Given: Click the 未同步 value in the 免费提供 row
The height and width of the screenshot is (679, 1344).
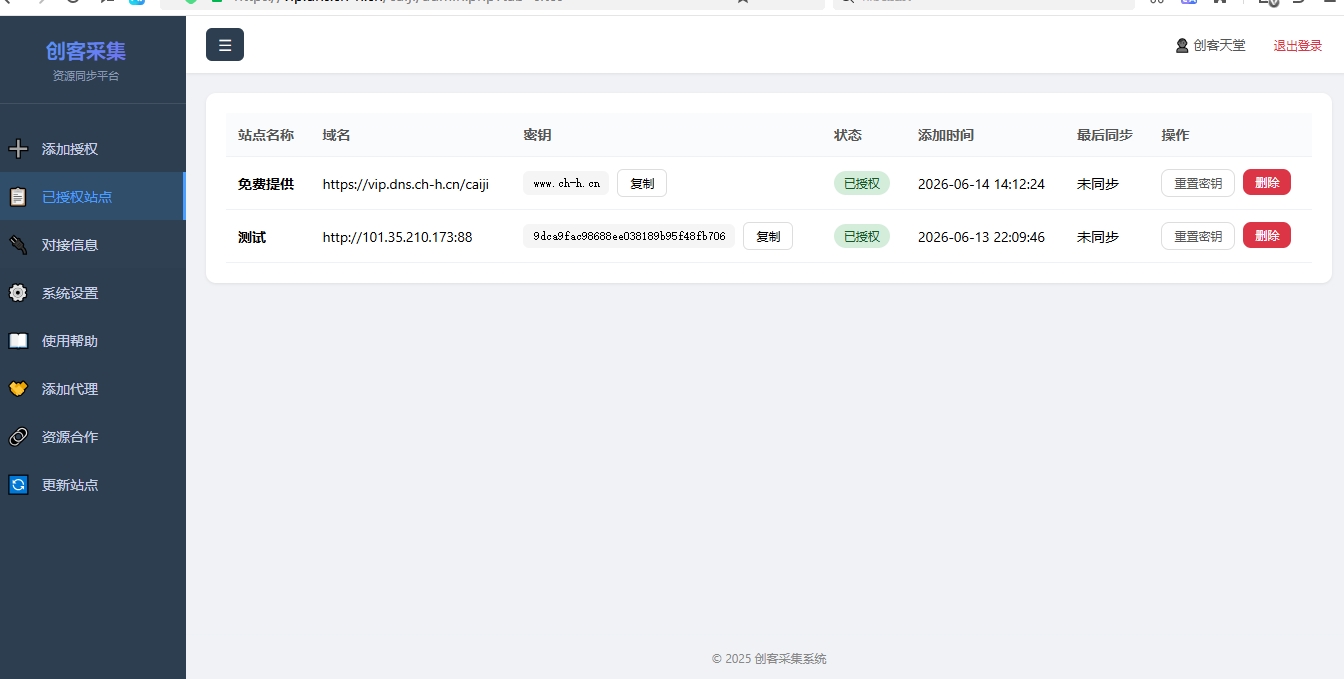Looking at the screenshot, I should 1098,184.
